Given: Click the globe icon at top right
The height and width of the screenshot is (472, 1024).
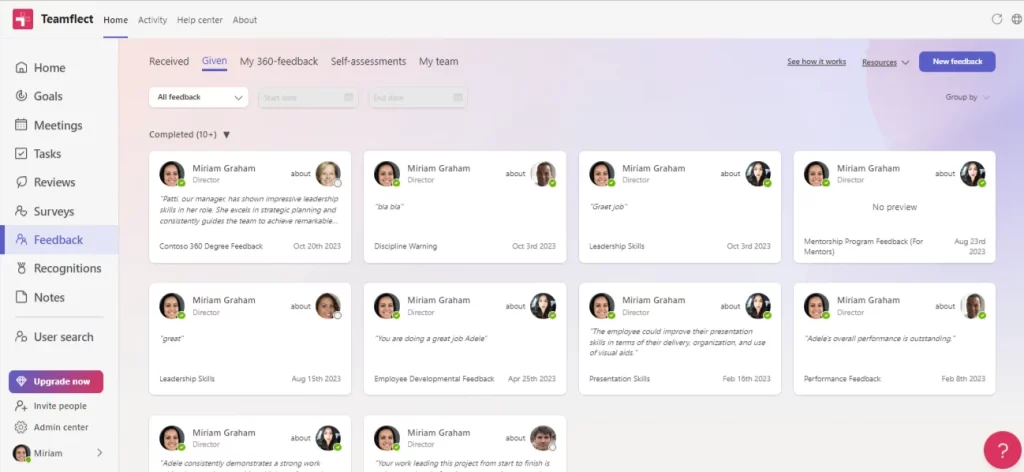Looking at the screenshot, I should pyautogui.click(x=1017, y=19).
